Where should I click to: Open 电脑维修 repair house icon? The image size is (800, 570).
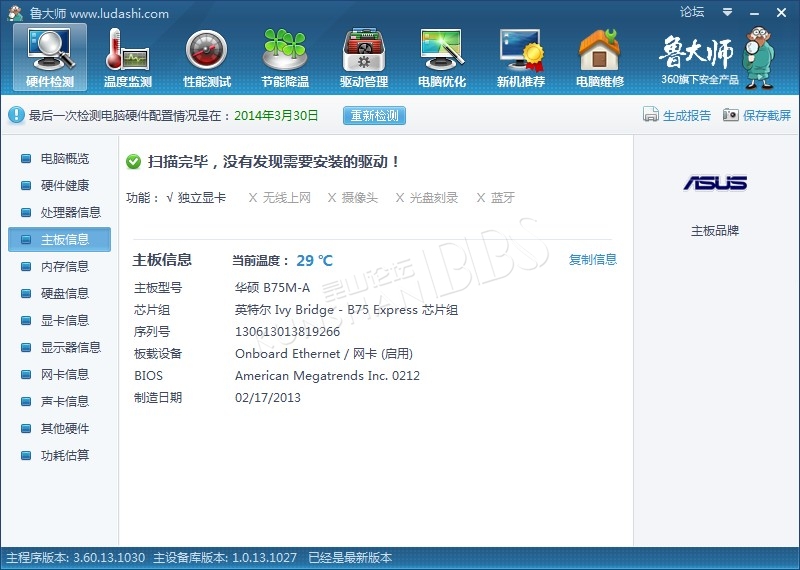[x=600, y=57]
